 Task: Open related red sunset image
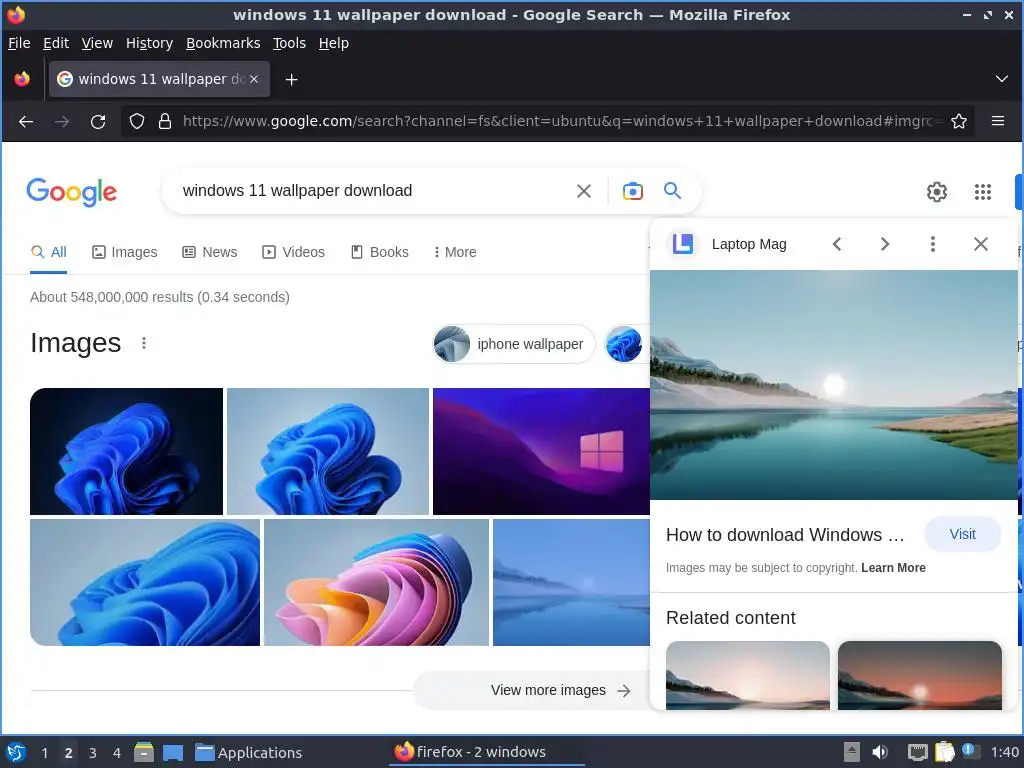point(920,675)
